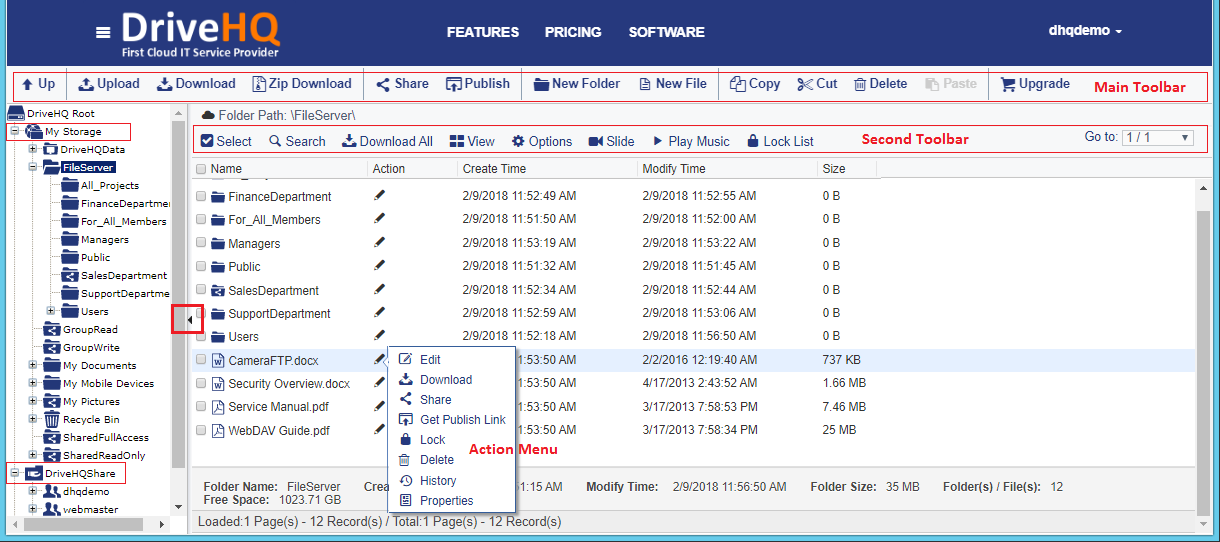Image resolution: width=1220 pixels, height=542 pixels.
Task: Toggle the select-all checkbox in Name header
Action: click(201, 169)
